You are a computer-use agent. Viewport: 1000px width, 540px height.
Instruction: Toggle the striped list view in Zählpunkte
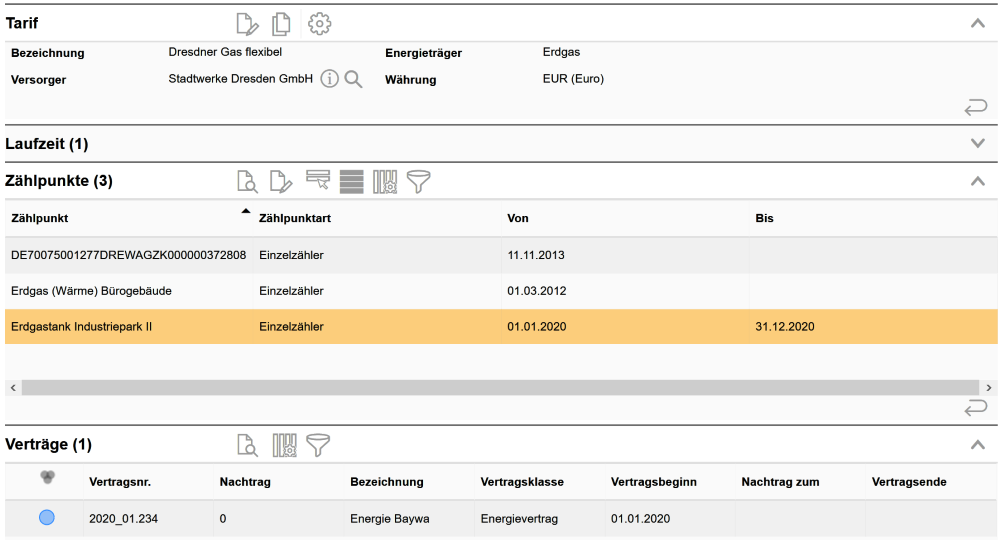tap(351, 181)
